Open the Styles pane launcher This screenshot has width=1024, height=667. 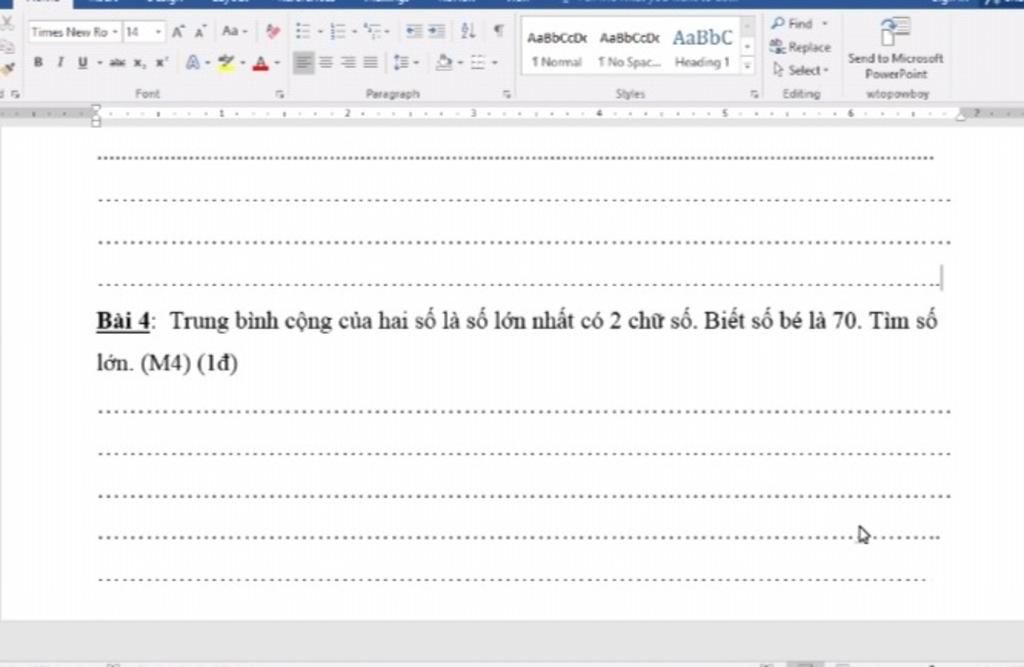[x=754, y=95]
